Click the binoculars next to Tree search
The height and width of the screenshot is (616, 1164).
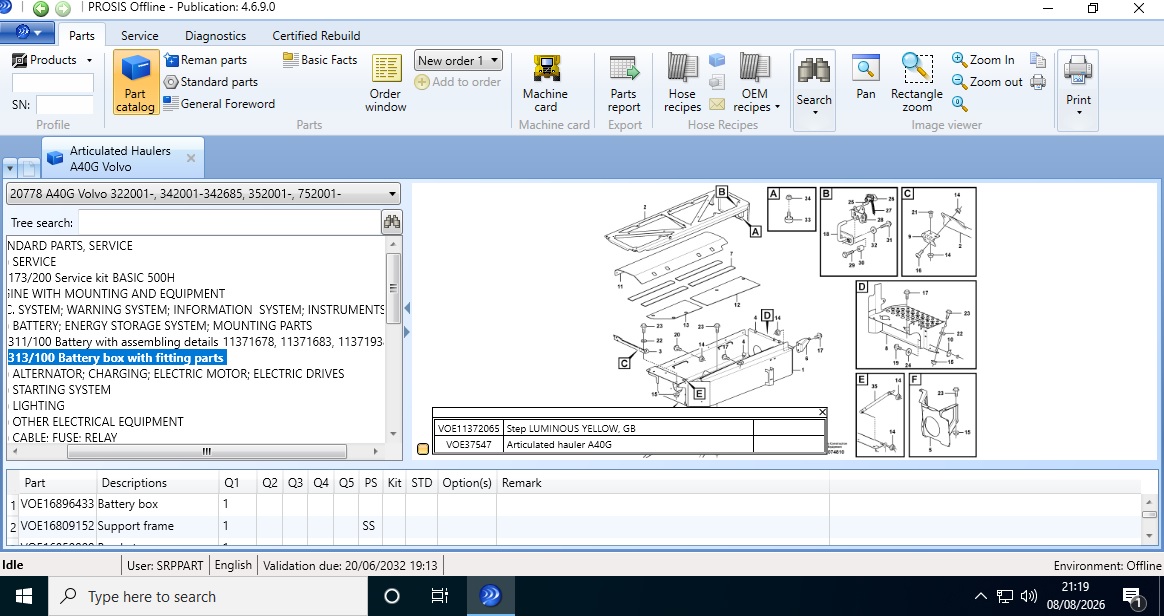391,222
